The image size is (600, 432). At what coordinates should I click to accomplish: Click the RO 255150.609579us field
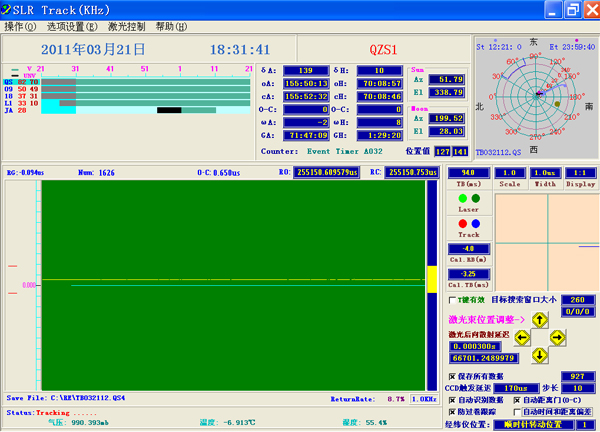326,173
